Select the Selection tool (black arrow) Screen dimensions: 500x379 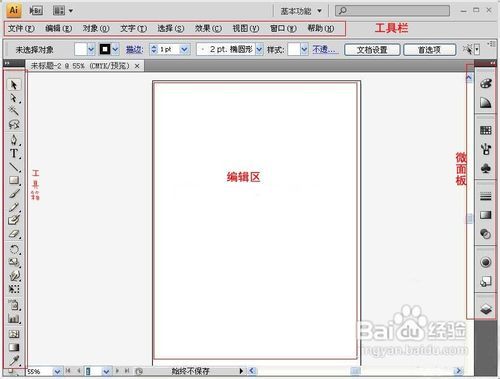tap(14, 85)
